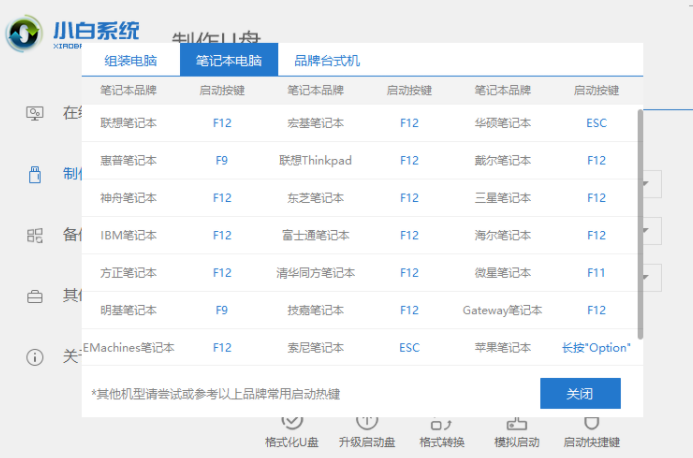
Task: Click the F11 hotkey for 微星笔记本
Action: point(596,273)
